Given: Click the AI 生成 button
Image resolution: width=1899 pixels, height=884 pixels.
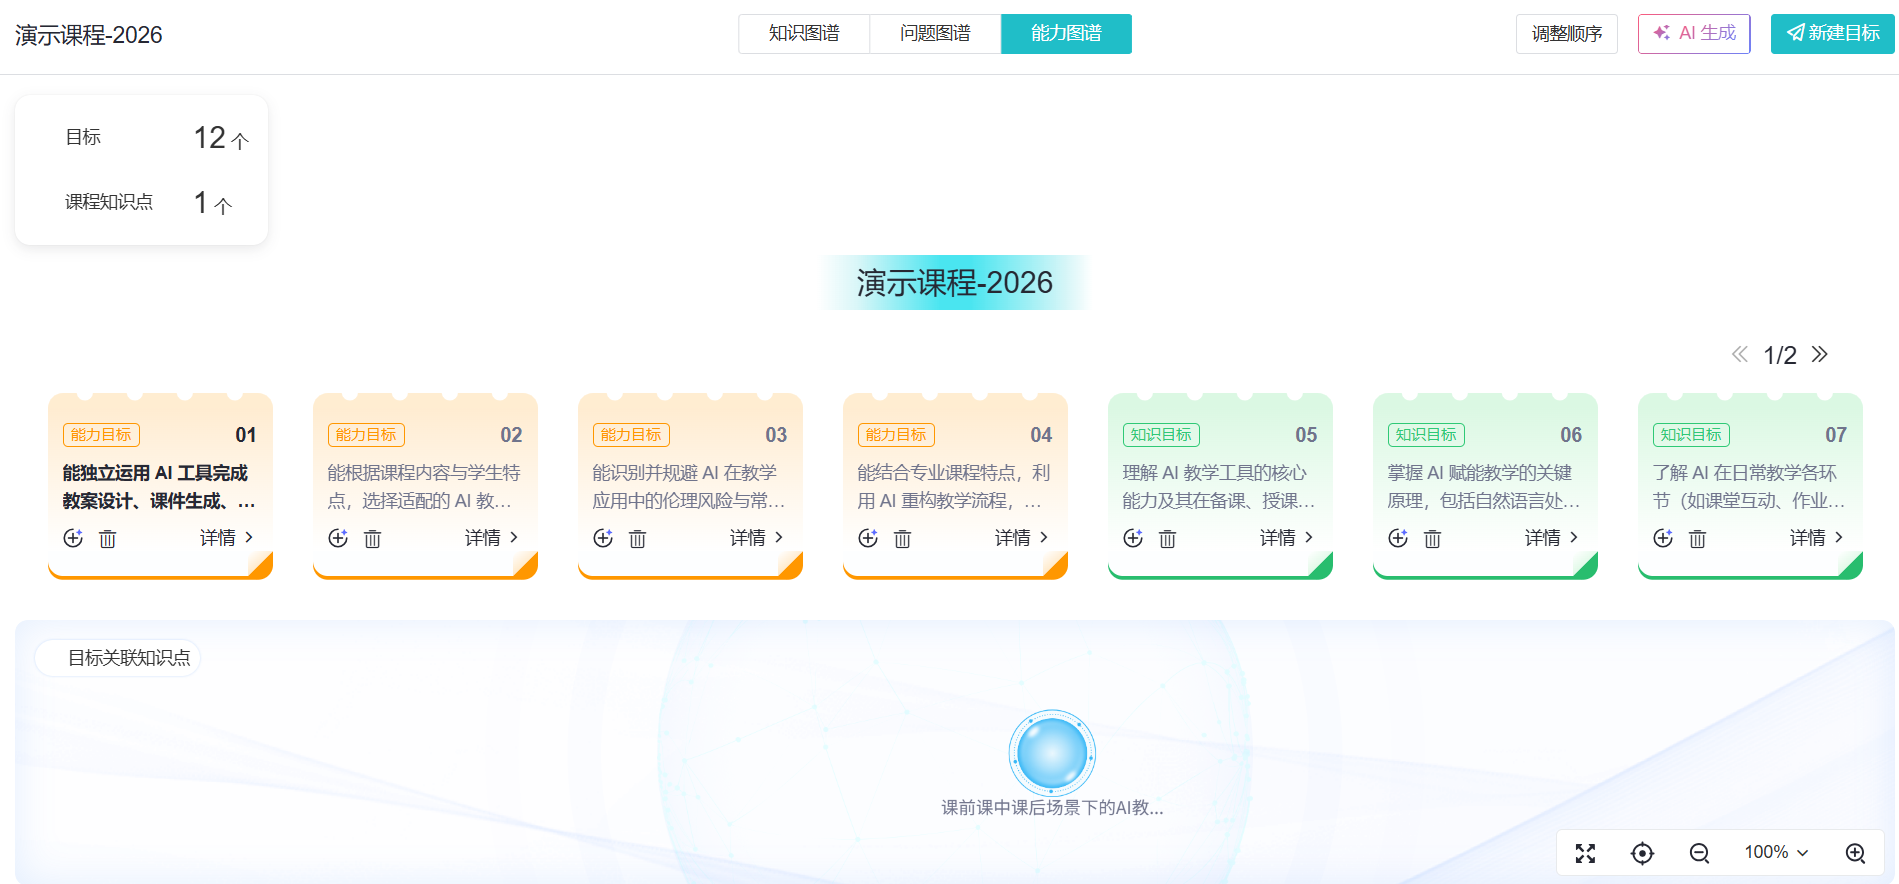Looking at the screenshot, I should [1694, 33].
